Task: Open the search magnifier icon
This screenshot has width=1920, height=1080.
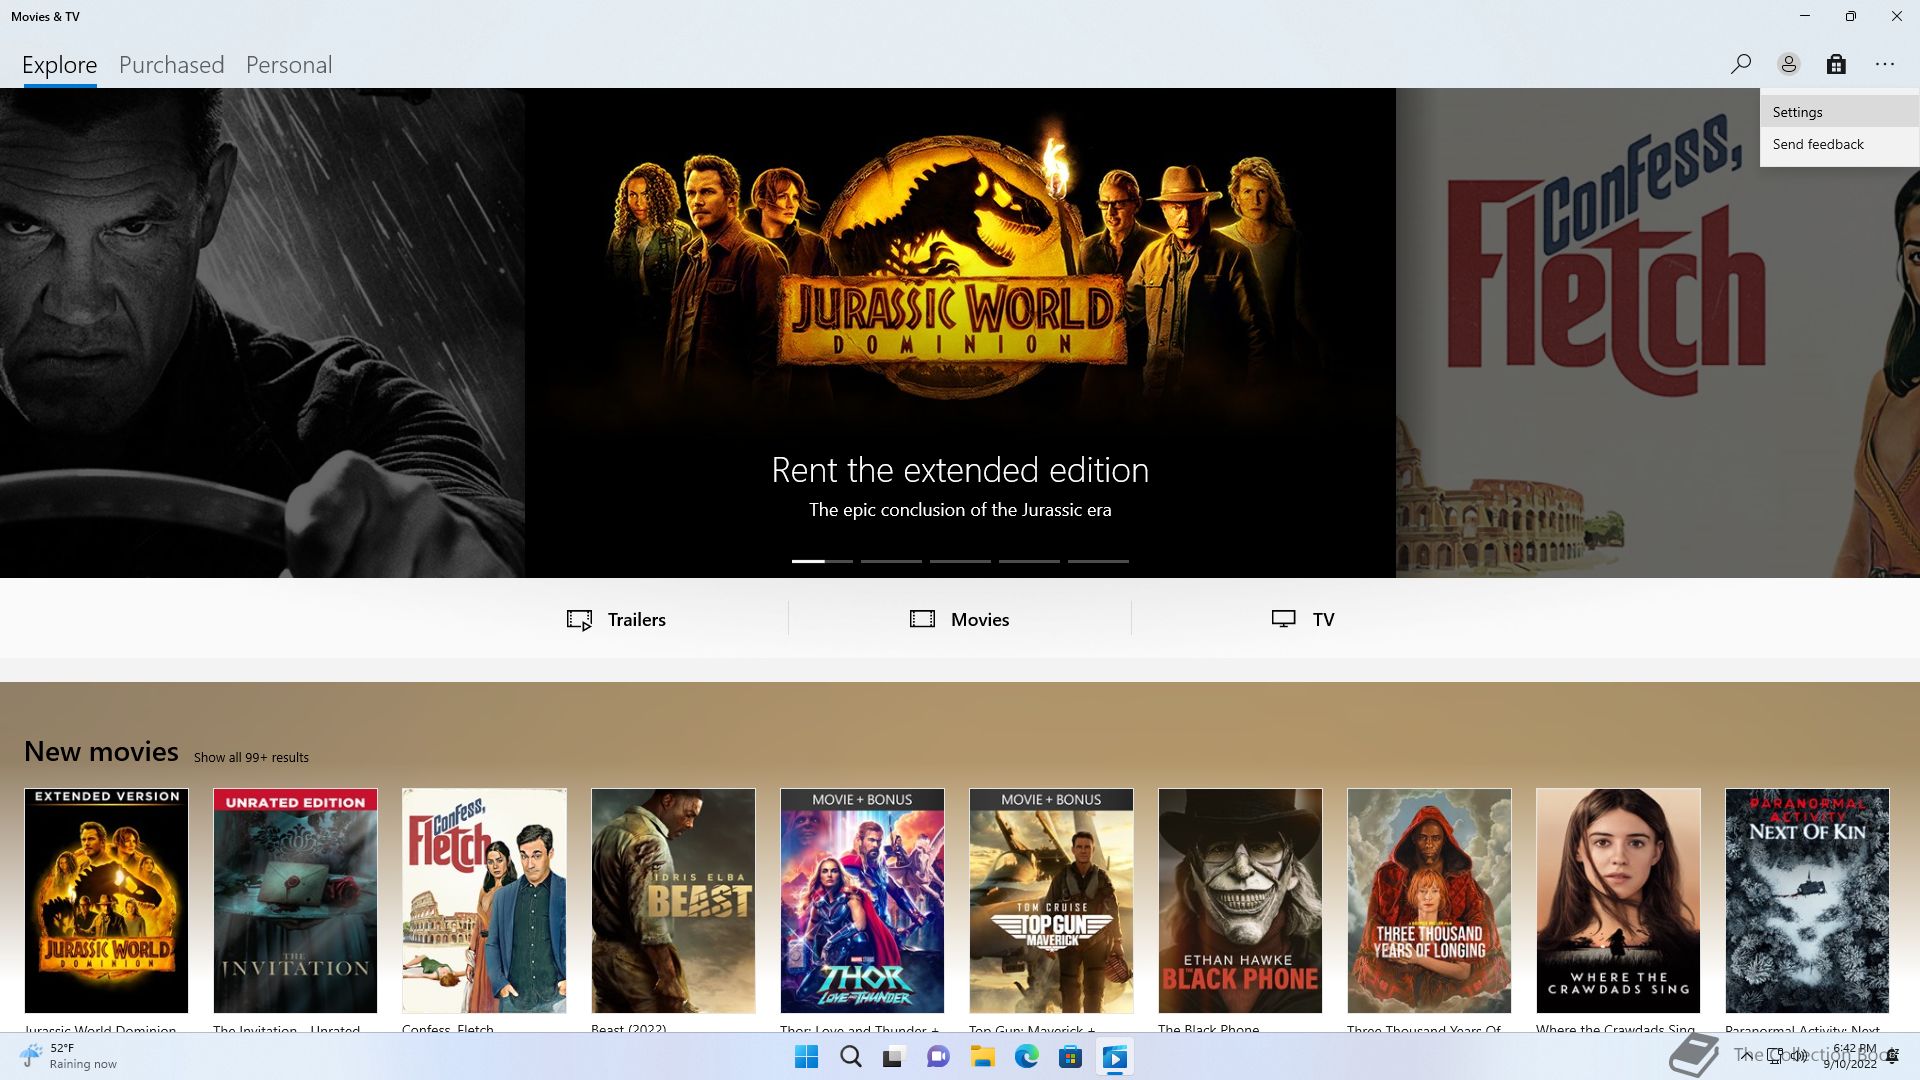Action: [1741, 64]
